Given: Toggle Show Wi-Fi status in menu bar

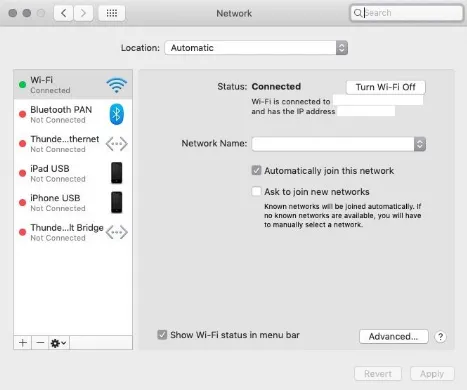Looking at the screenshot, I should (x=162, y=335).
